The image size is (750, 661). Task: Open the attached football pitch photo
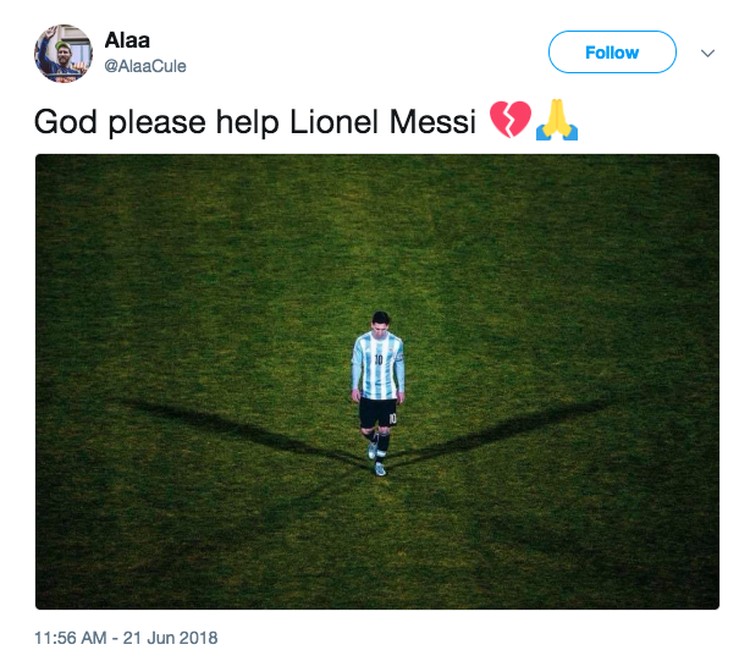pyautogui.click(x=377, y=381)
